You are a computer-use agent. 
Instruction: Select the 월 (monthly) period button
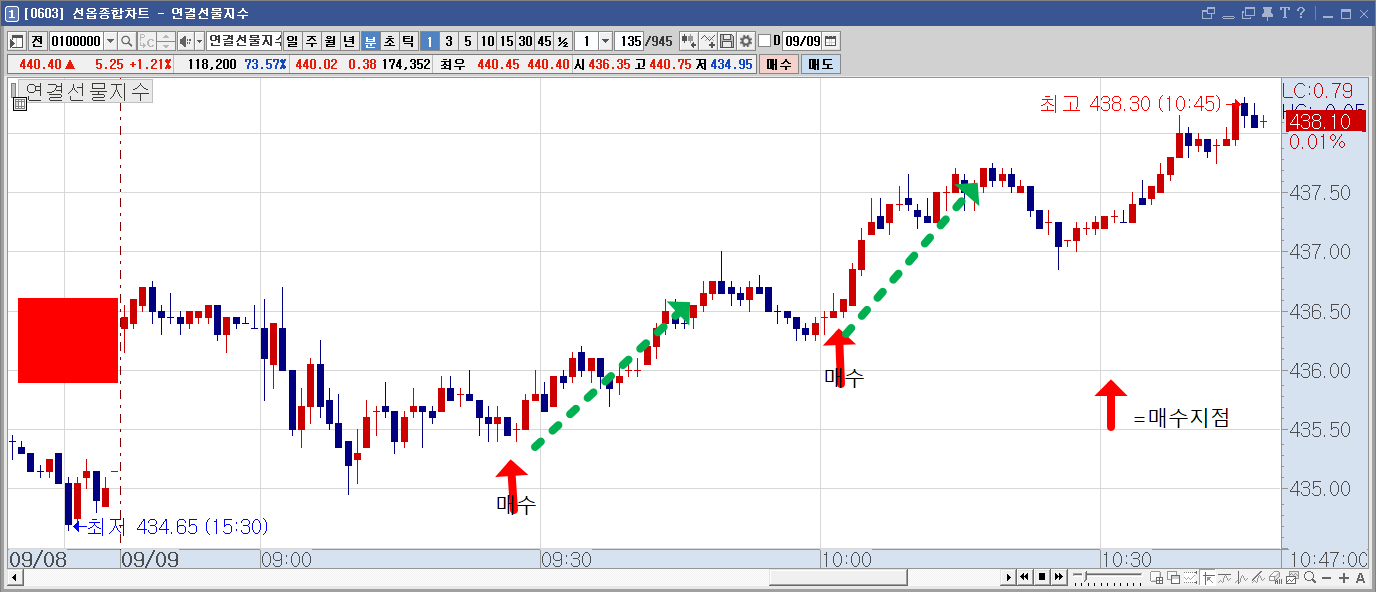[x=330, y=41]
